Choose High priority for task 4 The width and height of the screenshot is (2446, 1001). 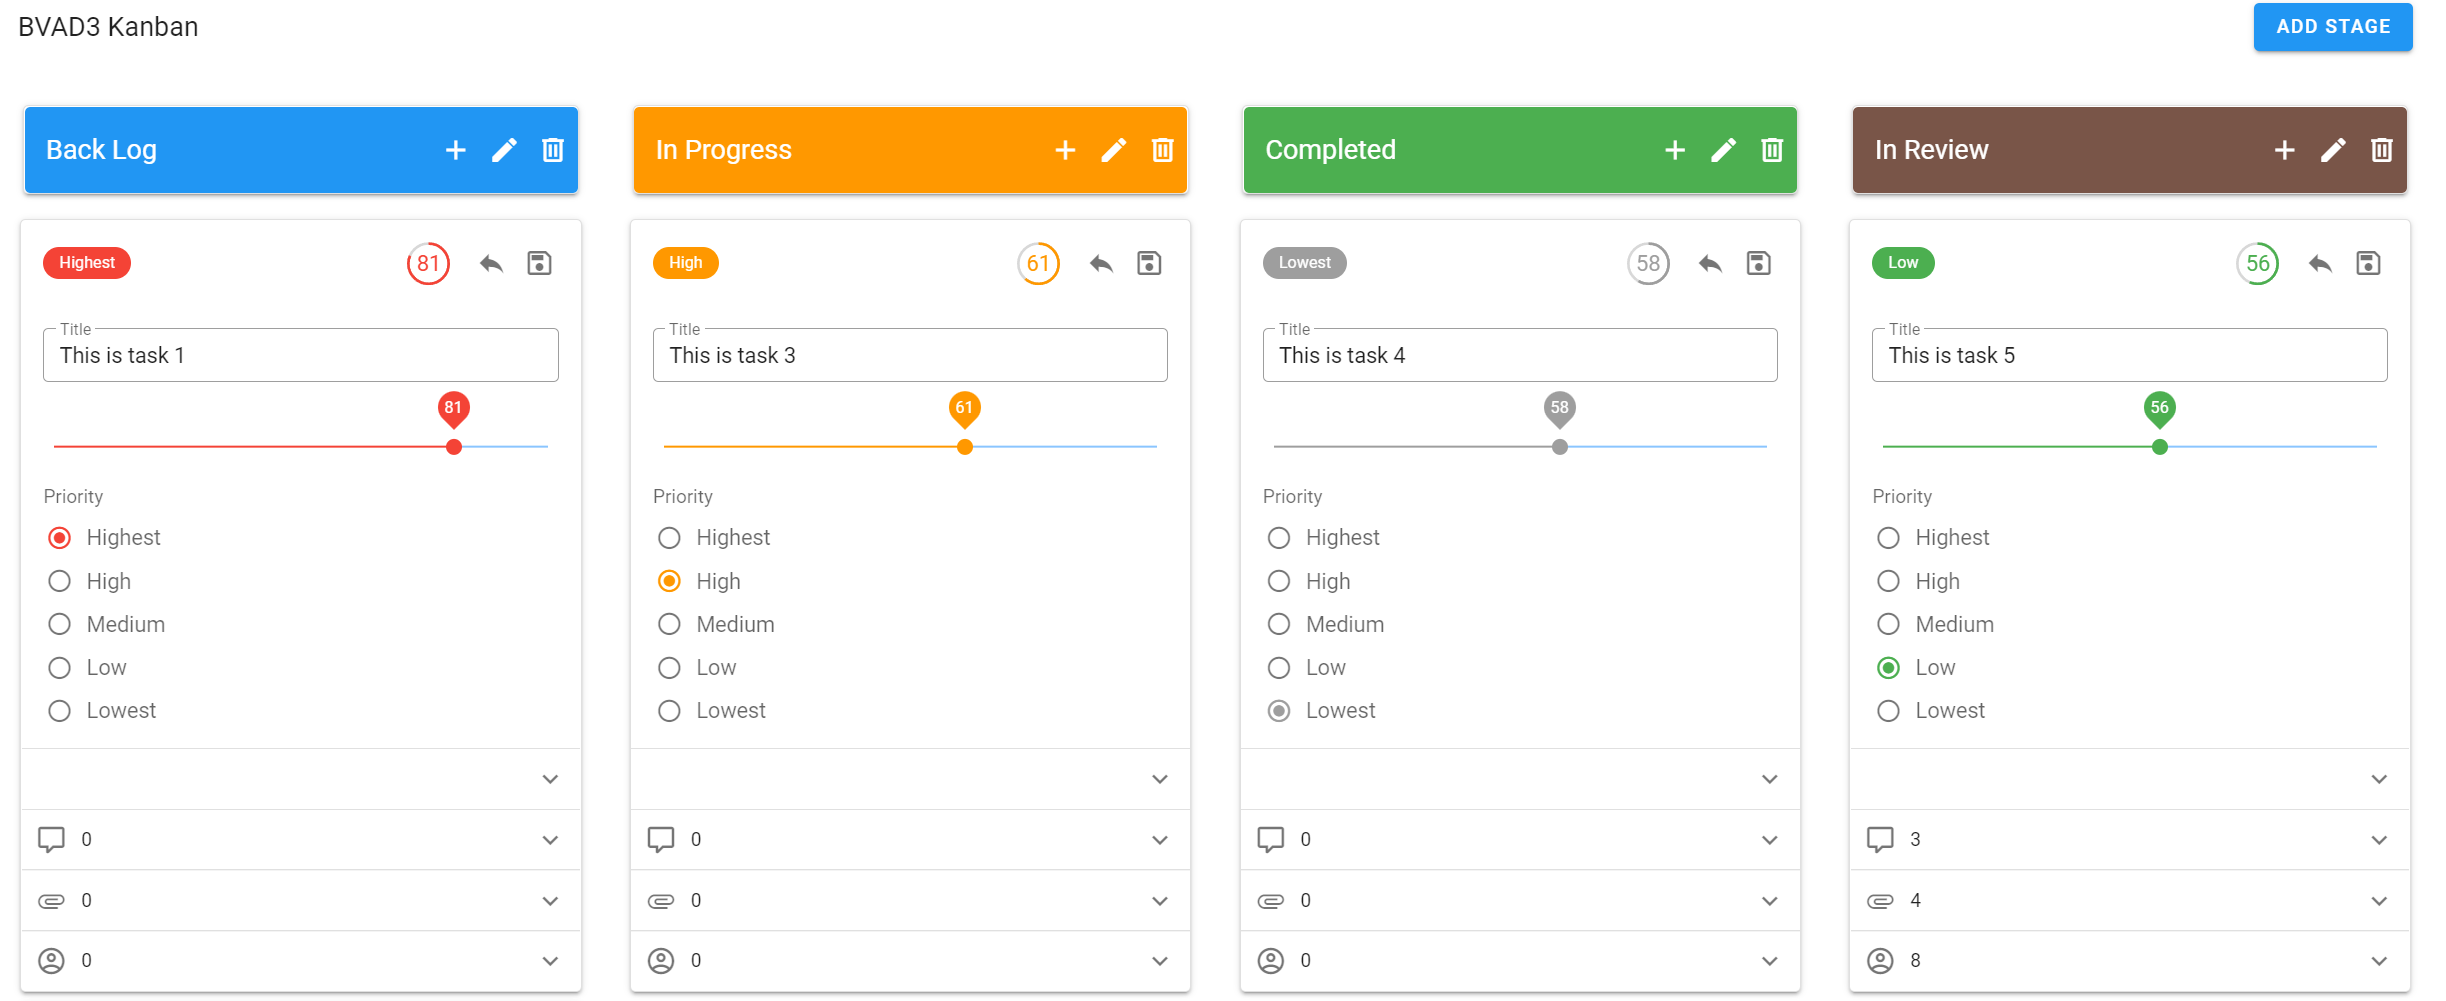[x=1279, y=581]
